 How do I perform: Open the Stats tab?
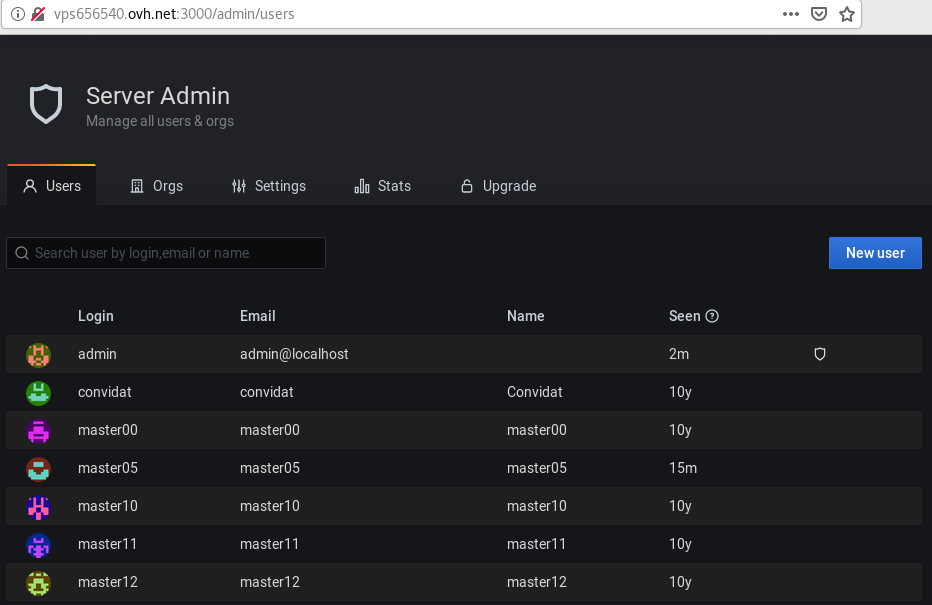(x=382, y=186)
